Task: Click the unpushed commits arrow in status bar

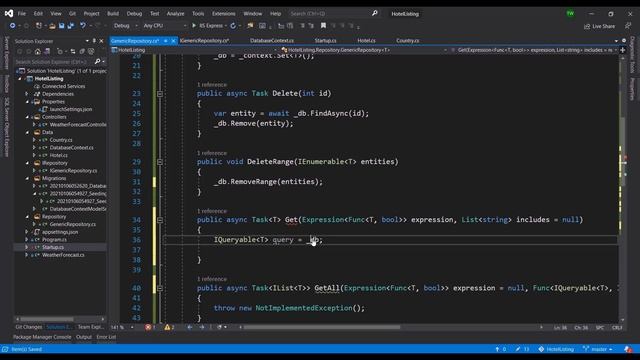Action: (497, 349)
